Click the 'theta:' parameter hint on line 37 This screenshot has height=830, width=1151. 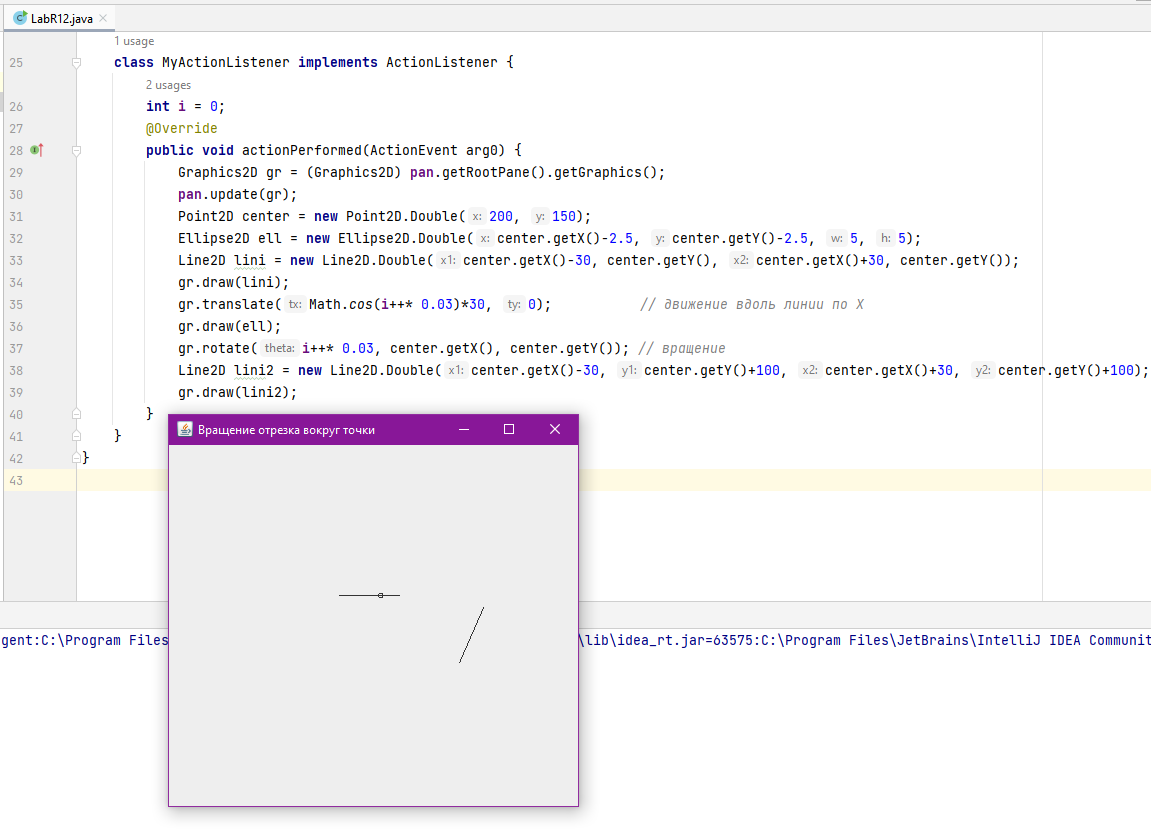(x=280, y=349)
